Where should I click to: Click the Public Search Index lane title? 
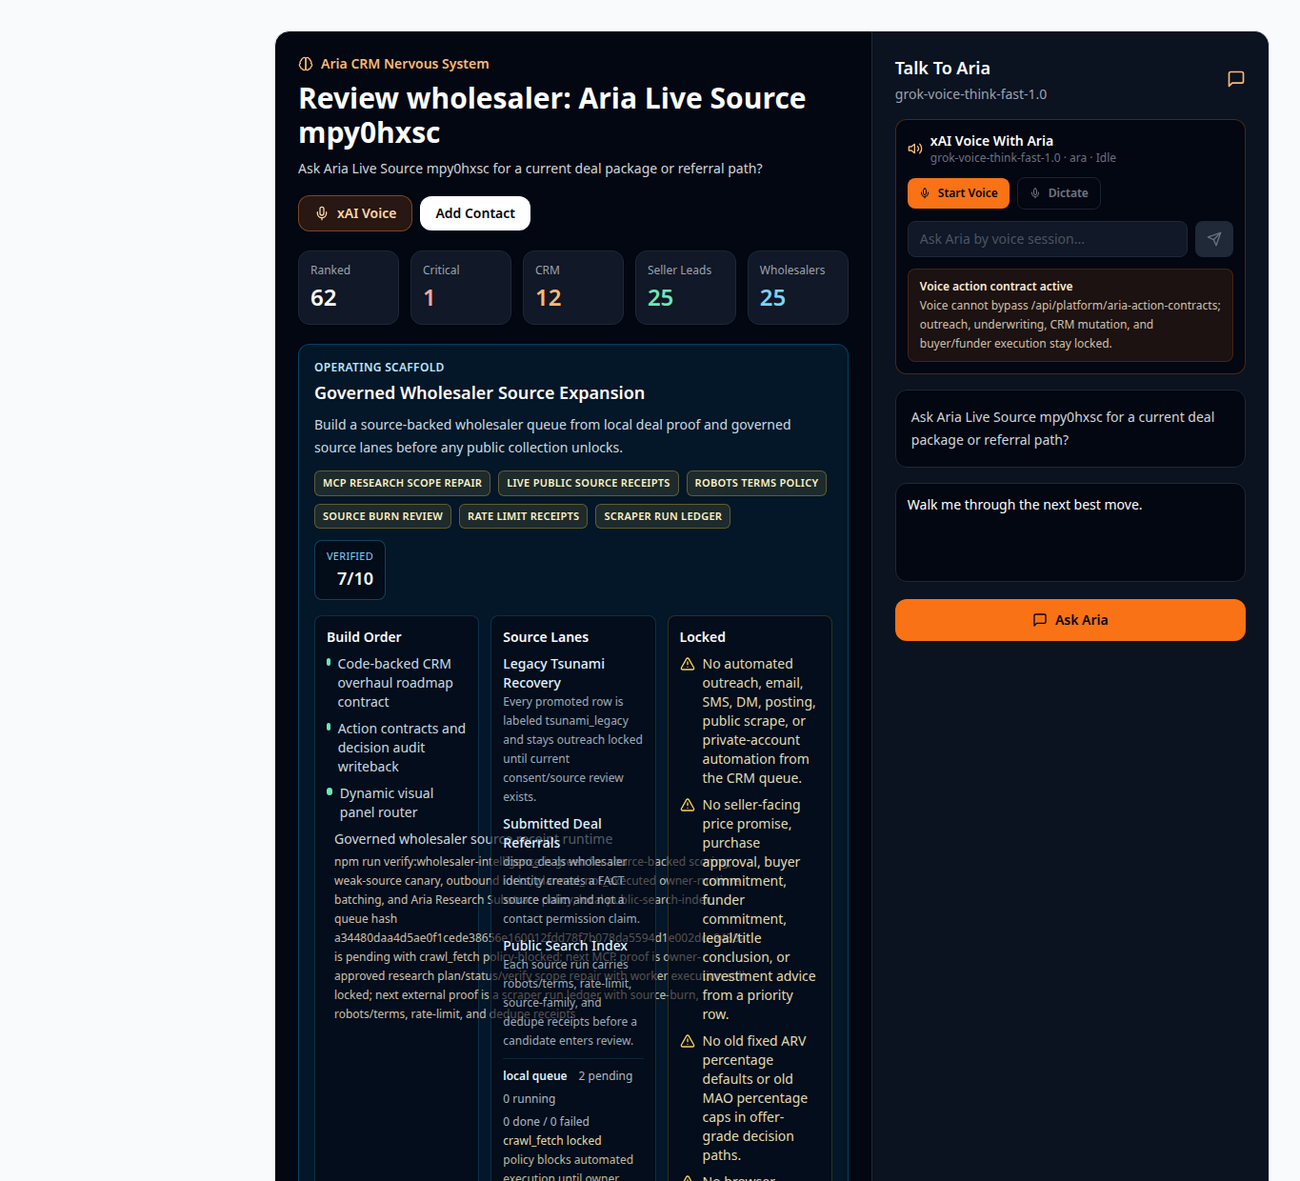[565, 945]
